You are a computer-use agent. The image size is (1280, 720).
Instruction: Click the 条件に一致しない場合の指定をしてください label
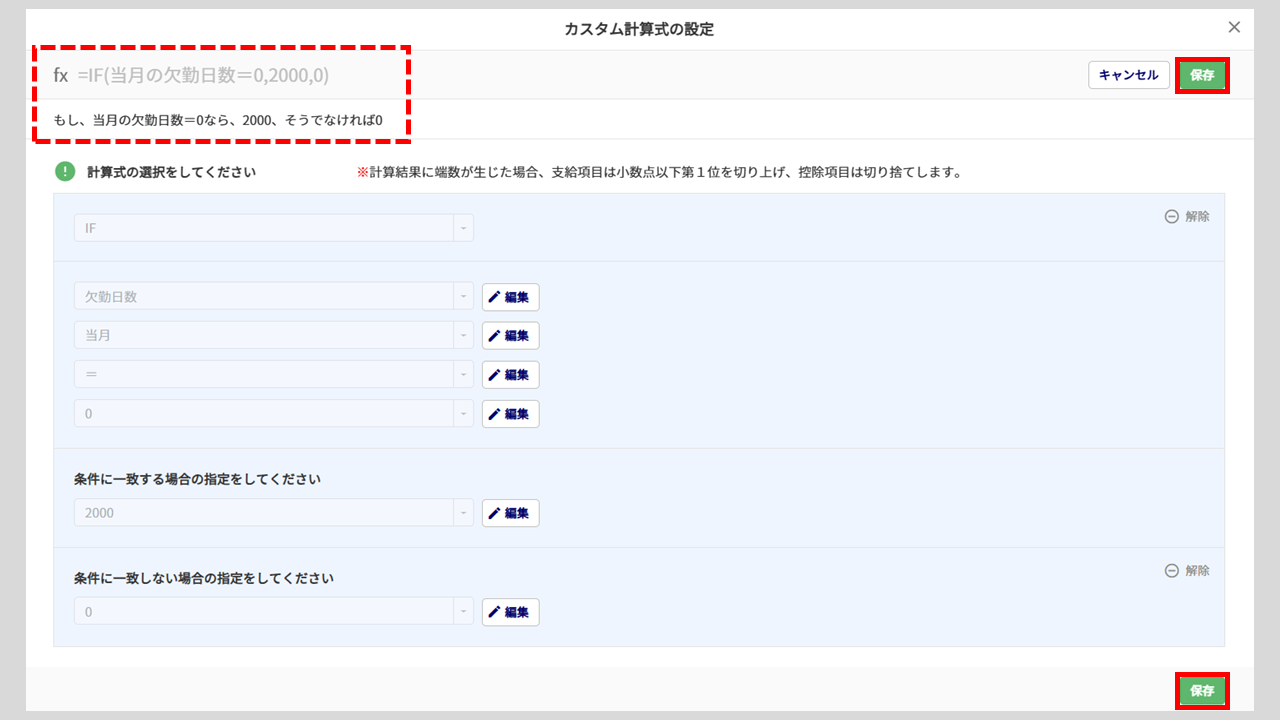(204, 578)
